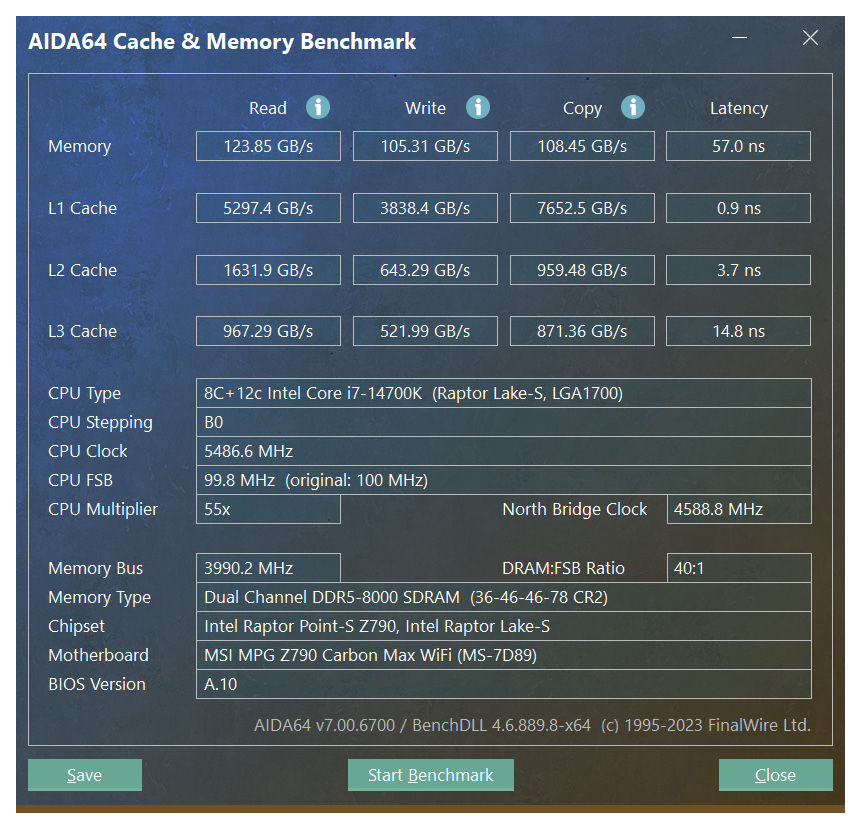860x823 pixels.
Task: Click the Save button
Action: 85,775
